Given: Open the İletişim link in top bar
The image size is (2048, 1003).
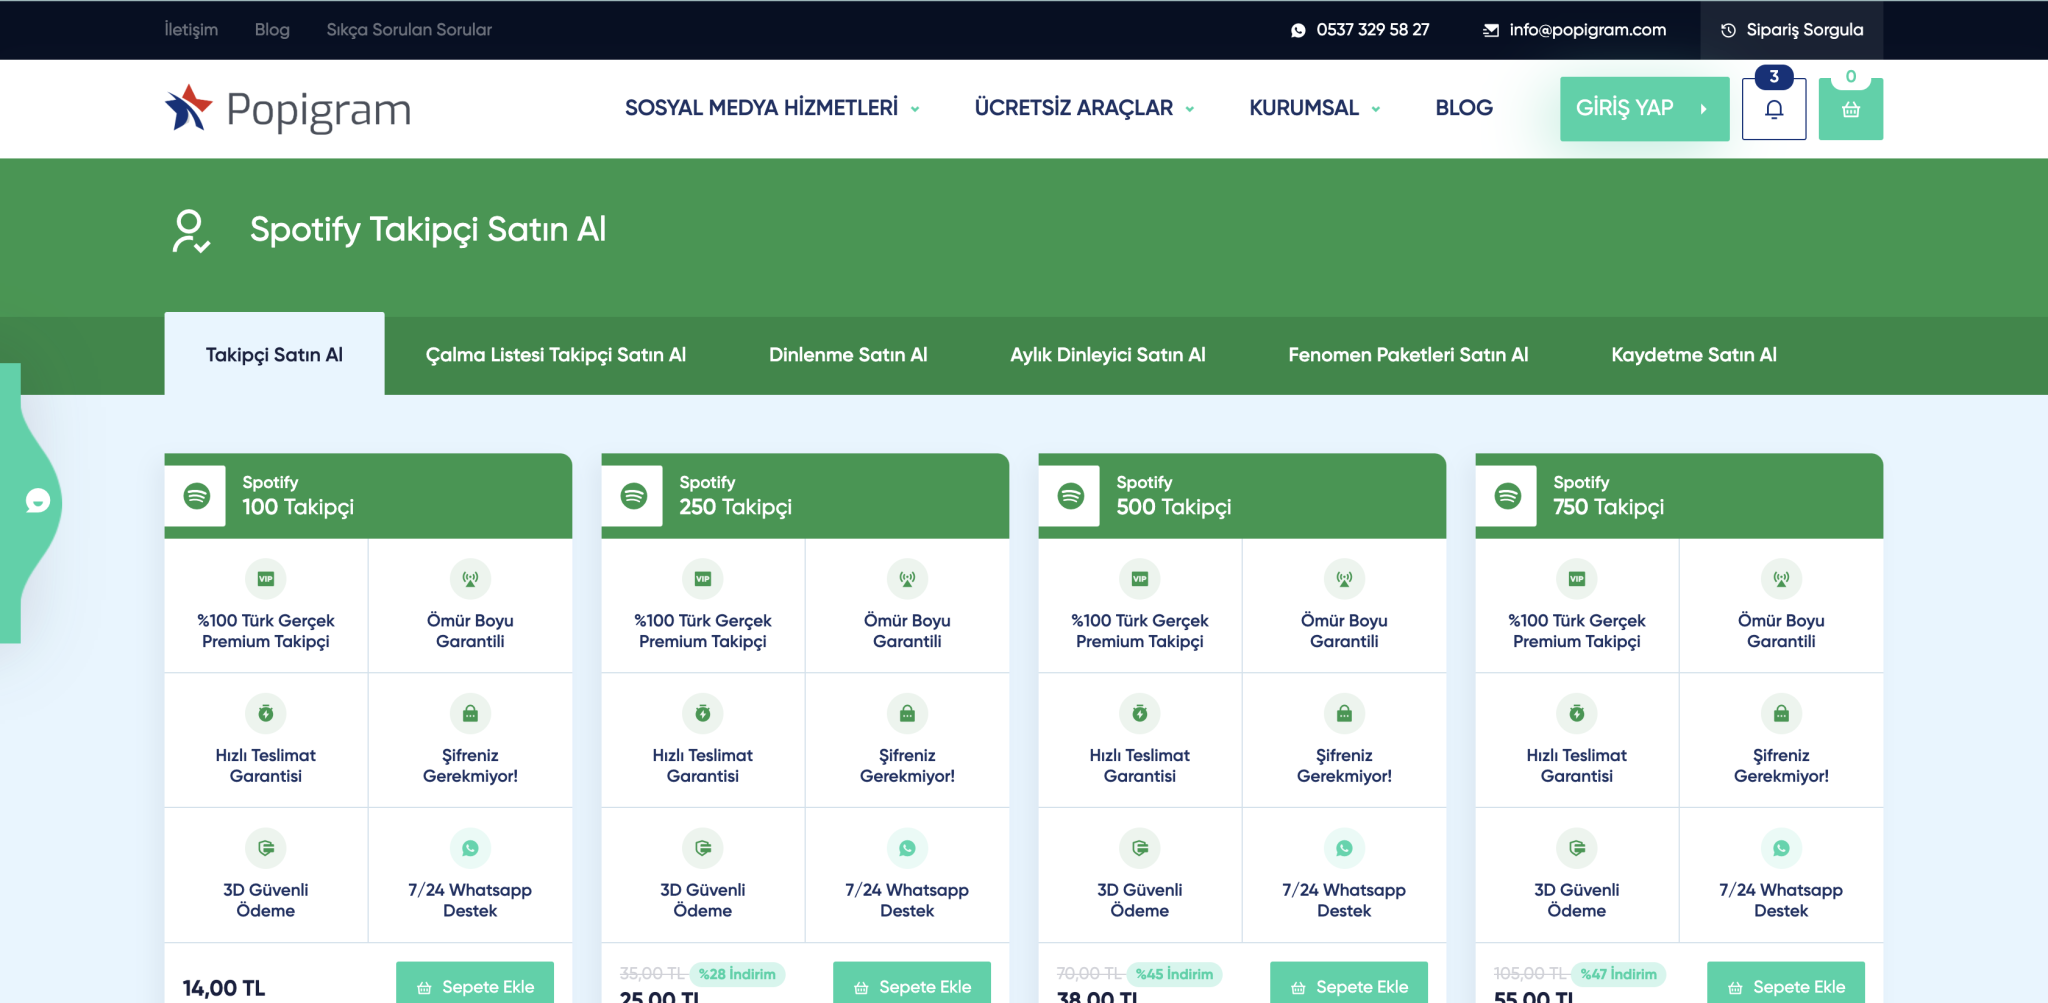Looking at the screenshot, I should pos(191,29).
